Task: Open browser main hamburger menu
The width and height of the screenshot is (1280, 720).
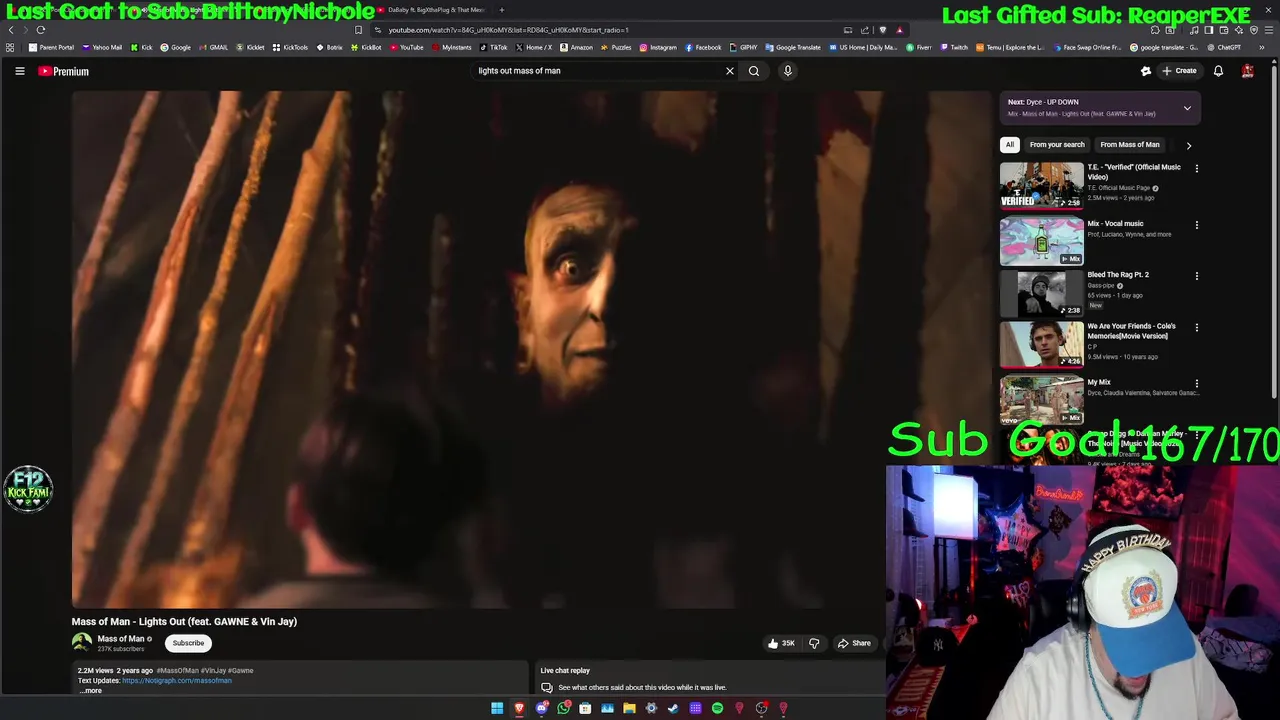Action: (x=1269, y=30)
